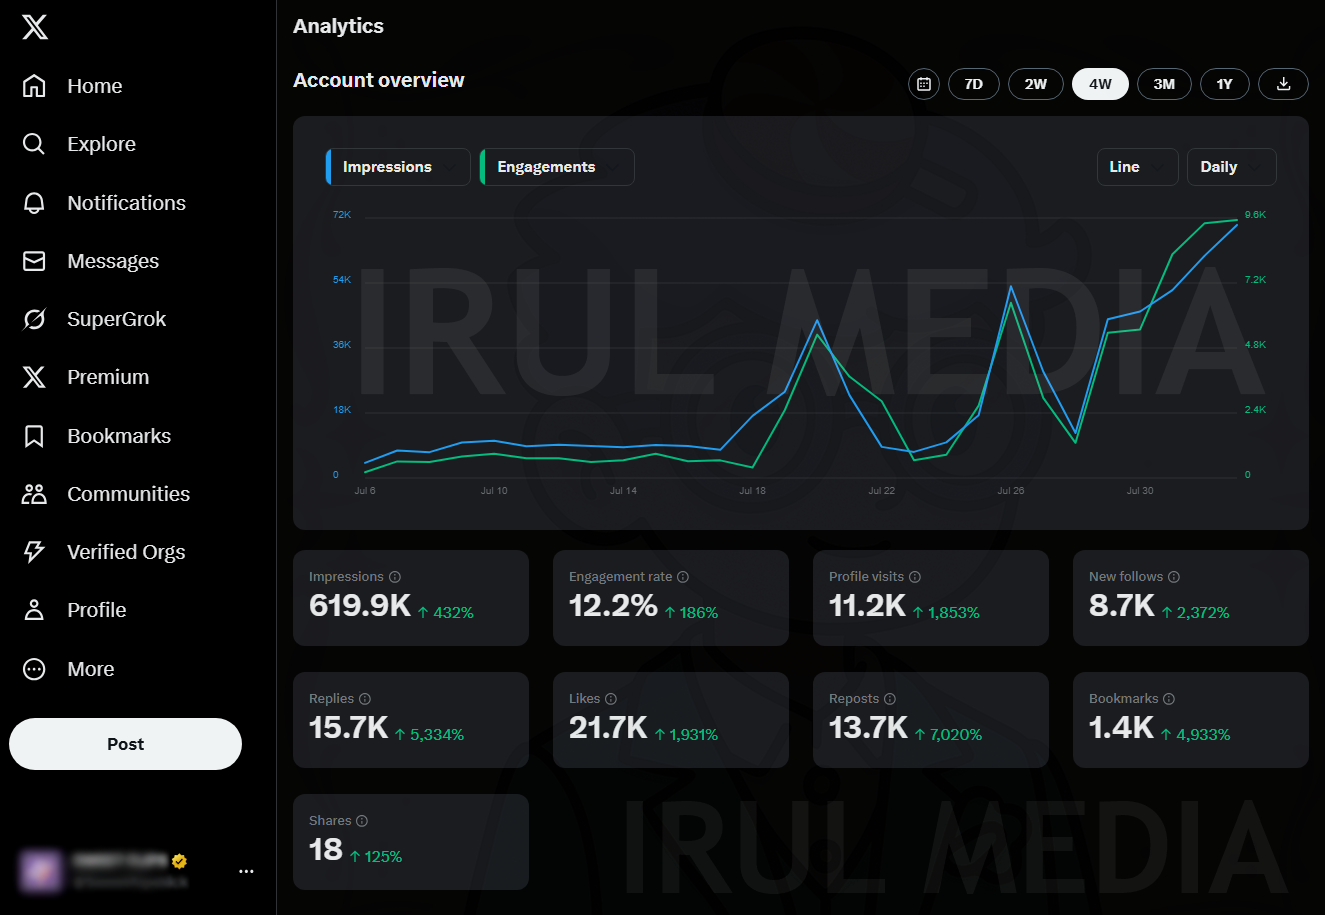The image size is (1325, 915).
Task: Click the Jul 18 axis label
Action: (752, 491)
